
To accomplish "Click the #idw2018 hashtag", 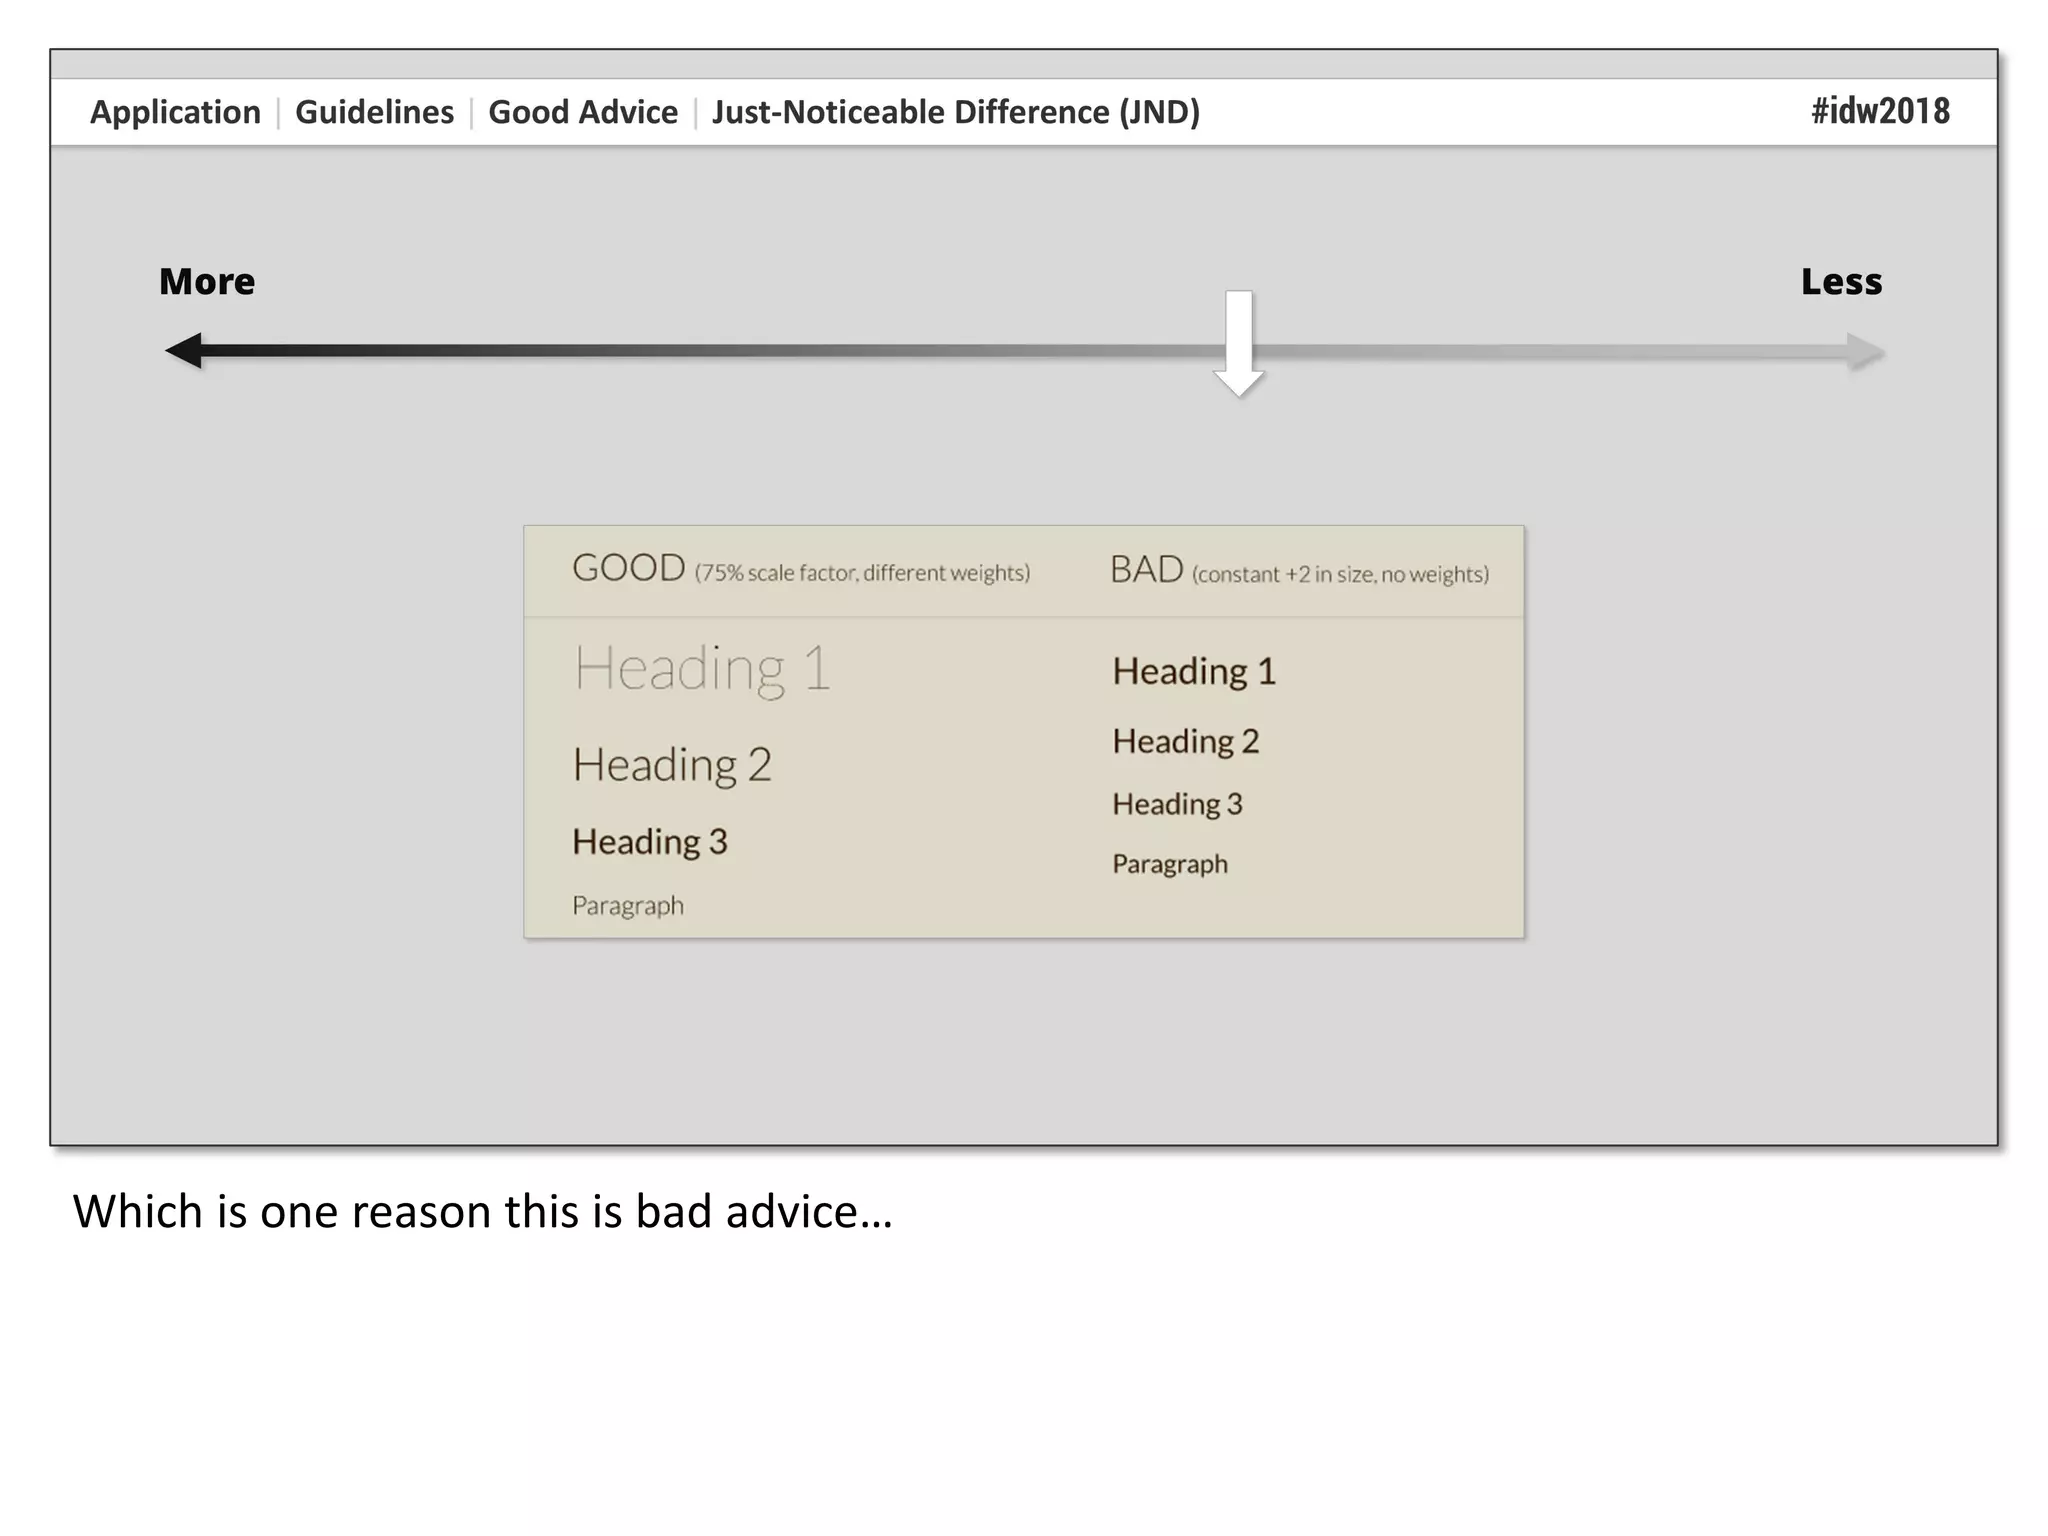I will pos(1880,111).
